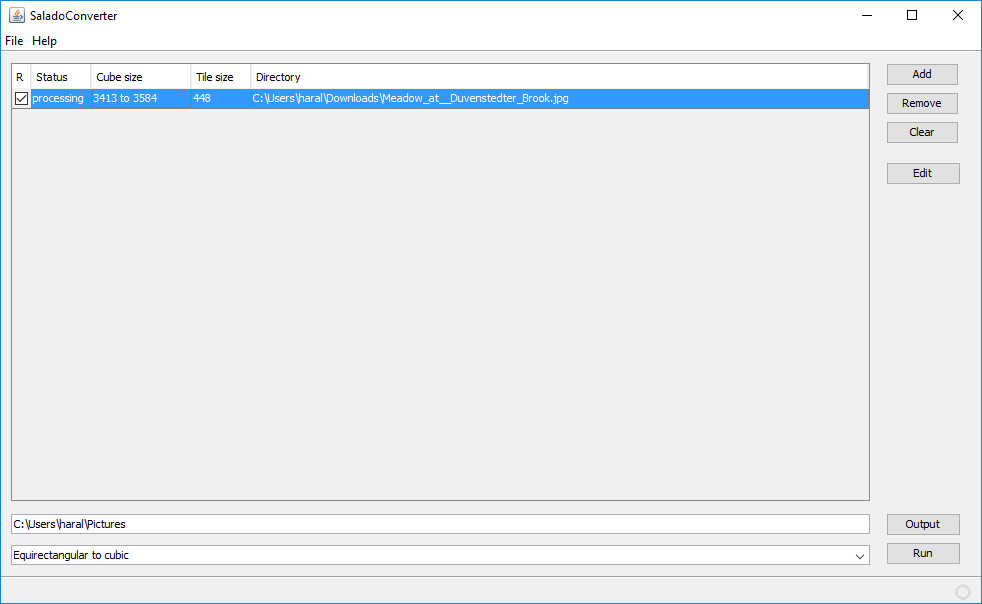Image resolution: width=982 pixels, height=604 pixels.
Task: Click the Cube size column header
Action: click(x=140, y=77)
